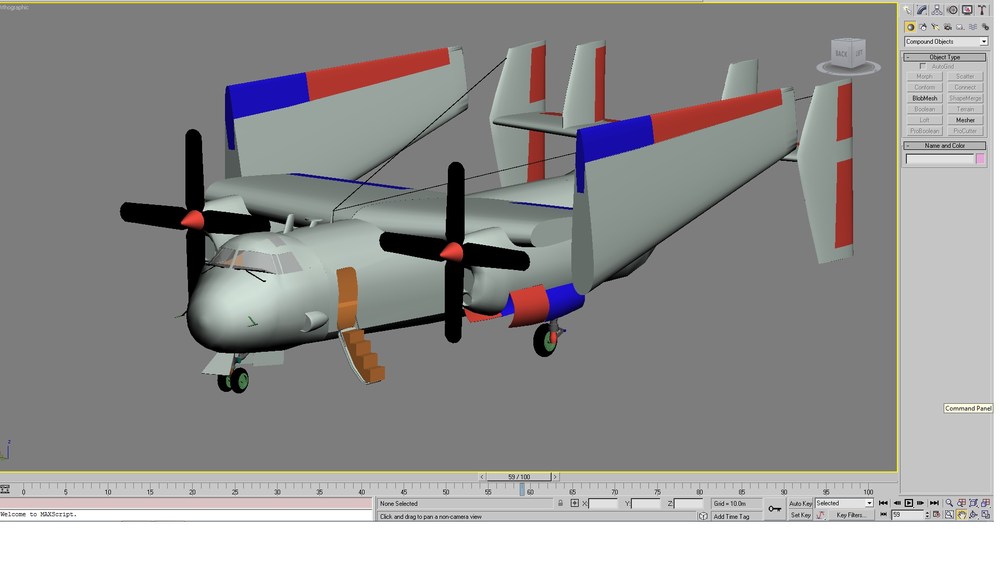The width and height of the screenshot is (1000, 562).
Task: Go to end frame button
Action: [934, 503]
